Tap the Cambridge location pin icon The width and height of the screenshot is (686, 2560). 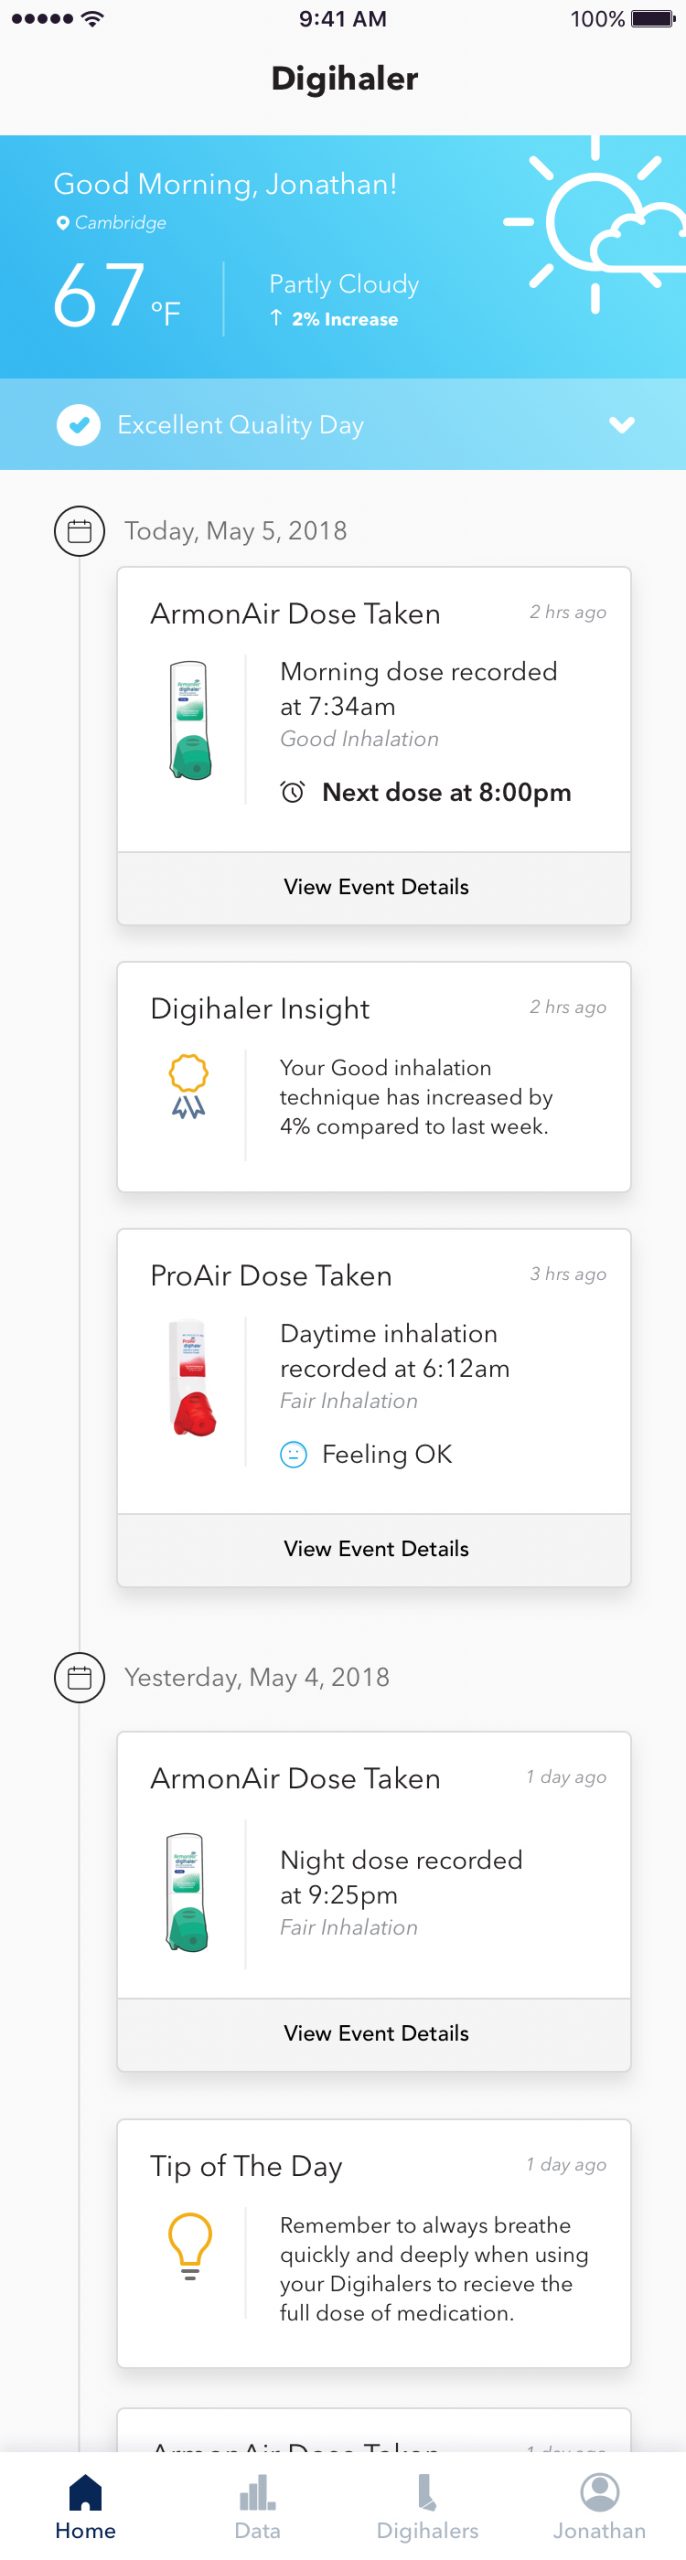pyautogui.click(x=63, y=223)
